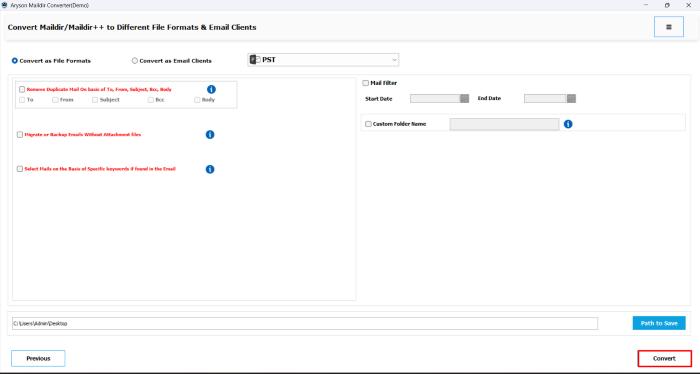700x374 pixels.
Task: Click the Convert button
Action: pyautogui.click(x=664, y=358)
